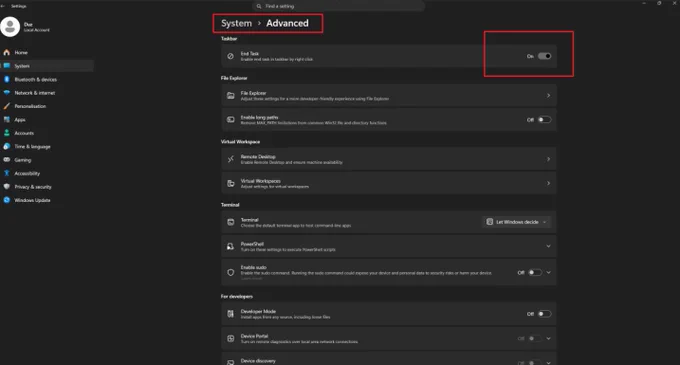
Task: Click the Bluetooth & devices icon
Action: click(x=7, y=79)
